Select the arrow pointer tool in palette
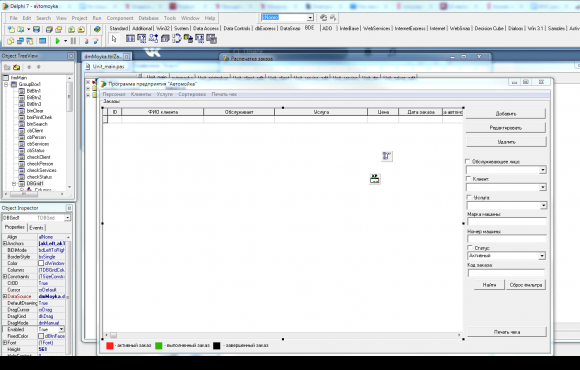This screenshot has width=580, height=370. point(114,38)
